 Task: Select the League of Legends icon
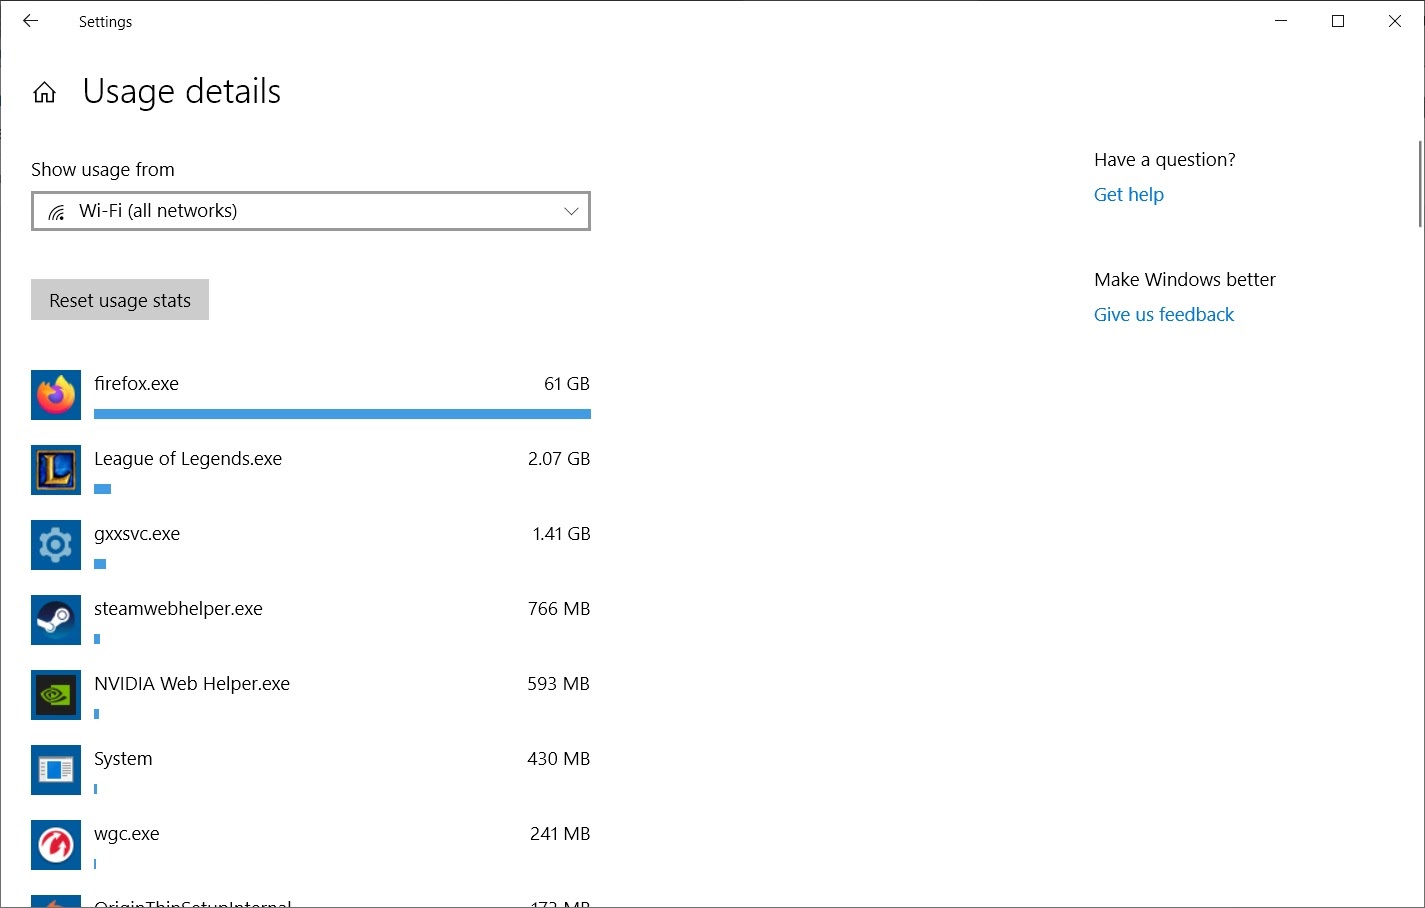pos(56,470)
